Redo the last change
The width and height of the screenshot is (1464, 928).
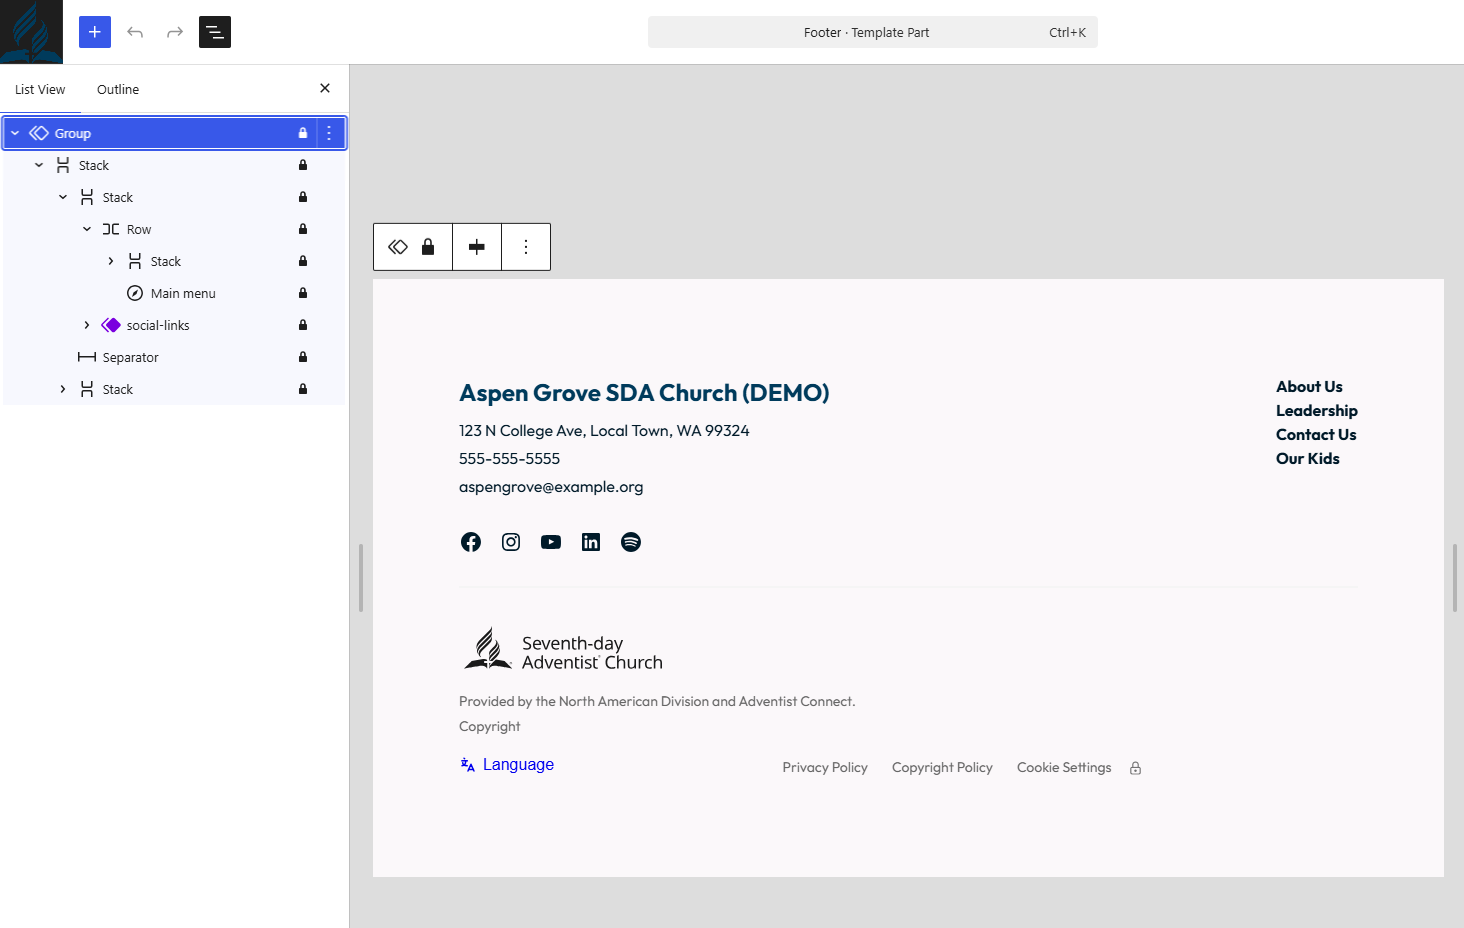175,32
